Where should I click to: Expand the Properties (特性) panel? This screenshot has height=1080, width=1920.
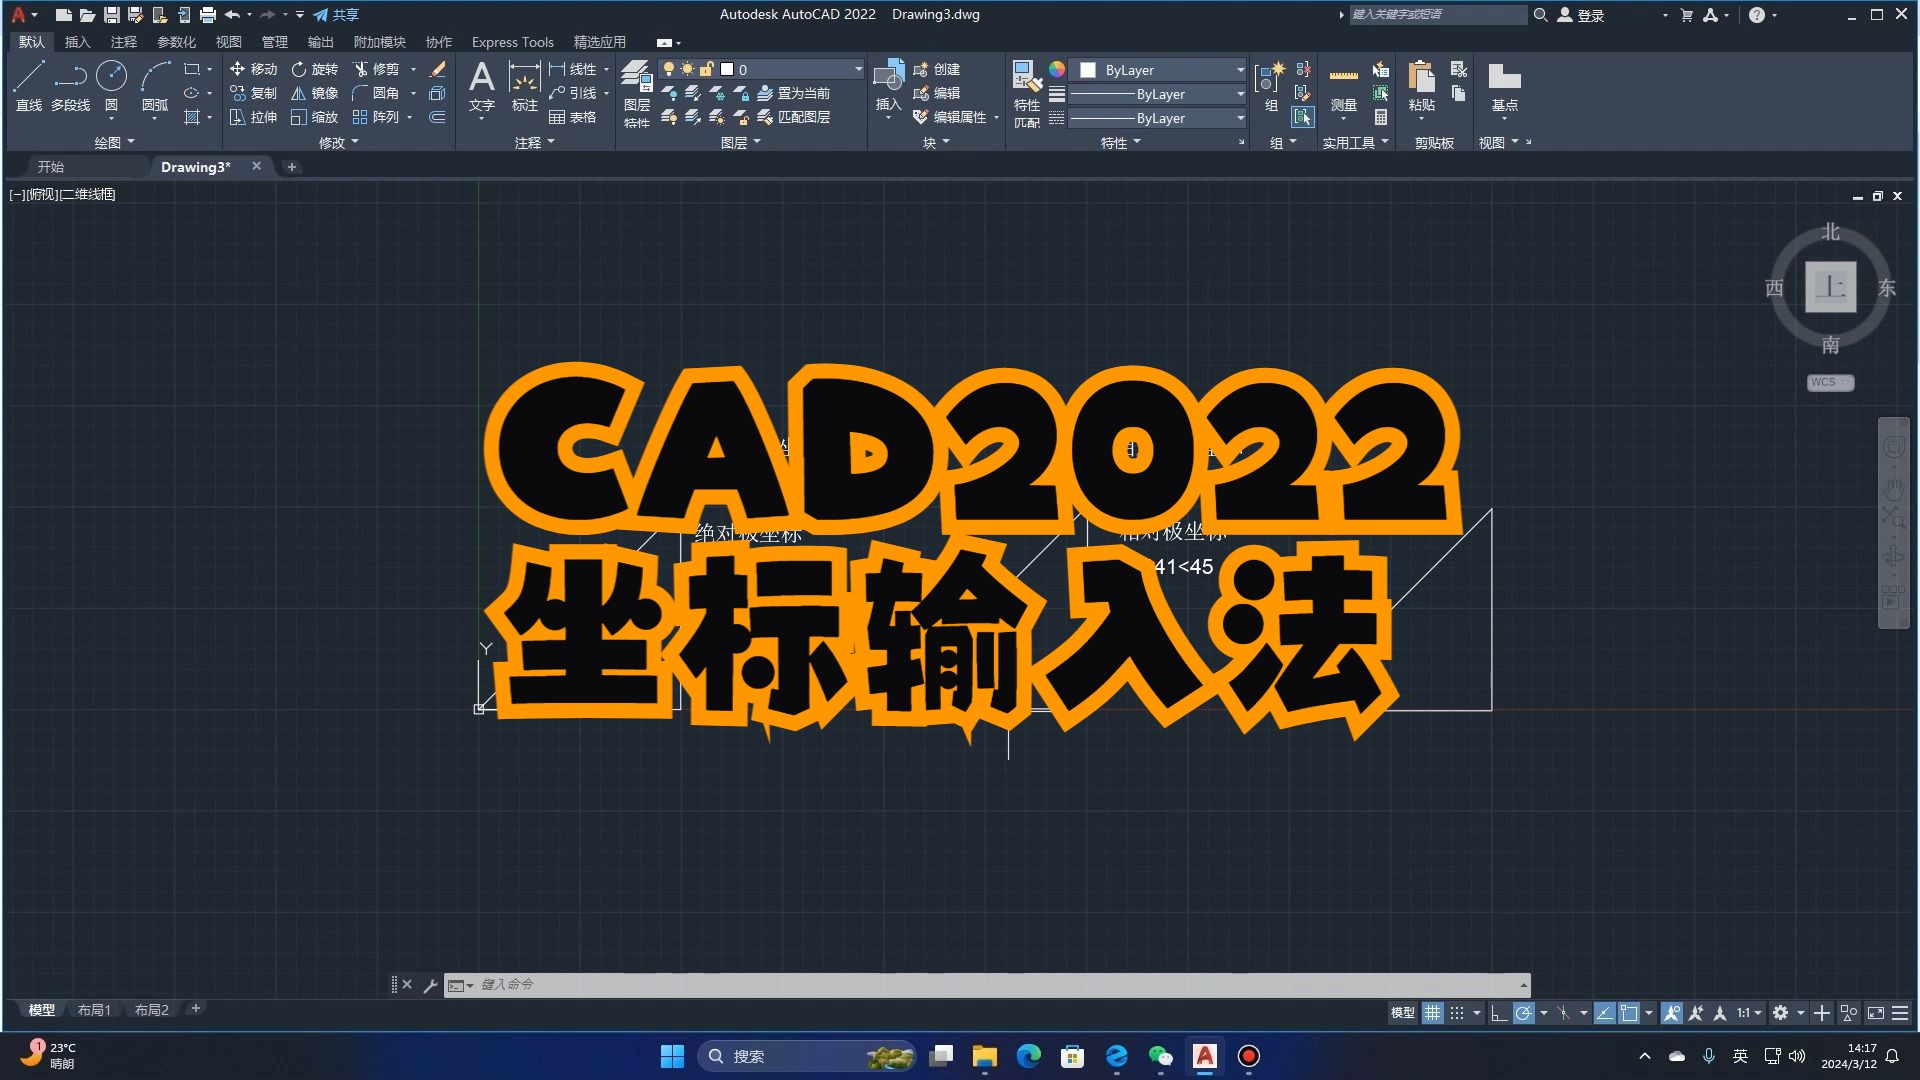(x=1120, y=142)
